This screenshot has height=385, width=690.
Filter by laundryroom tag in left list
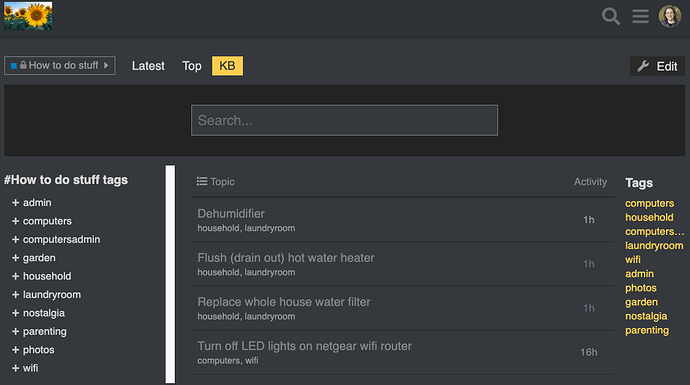click(52, 295)
